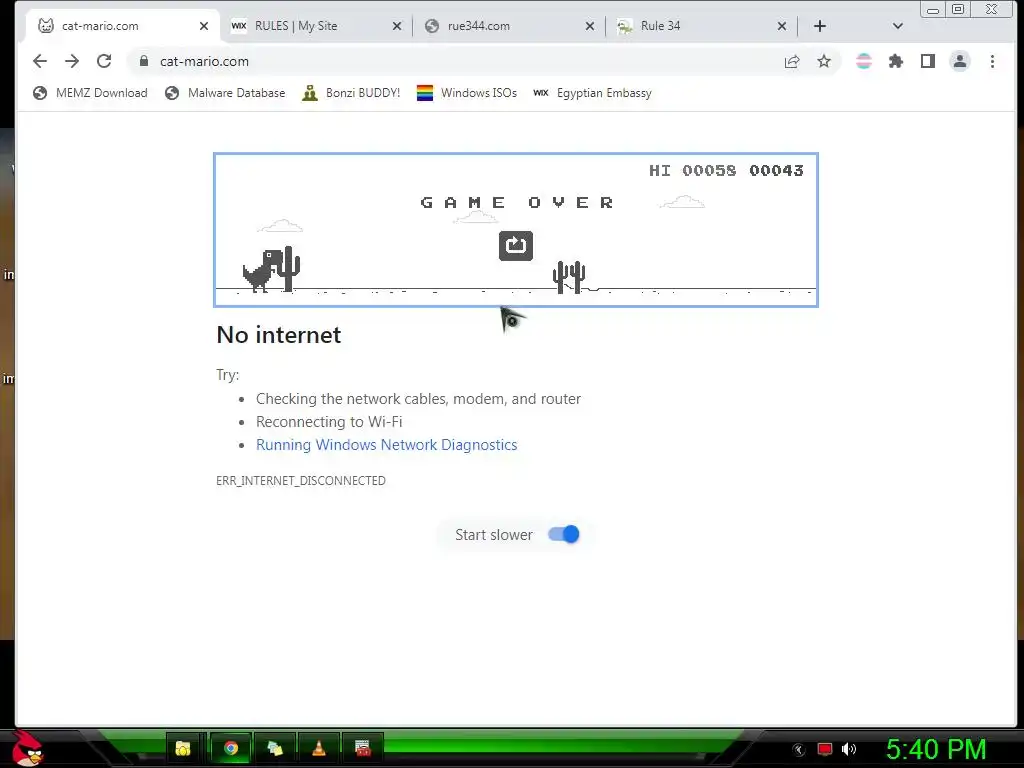Click the lock site info icon
1024x768 pixels.
[x=144, y=61]
